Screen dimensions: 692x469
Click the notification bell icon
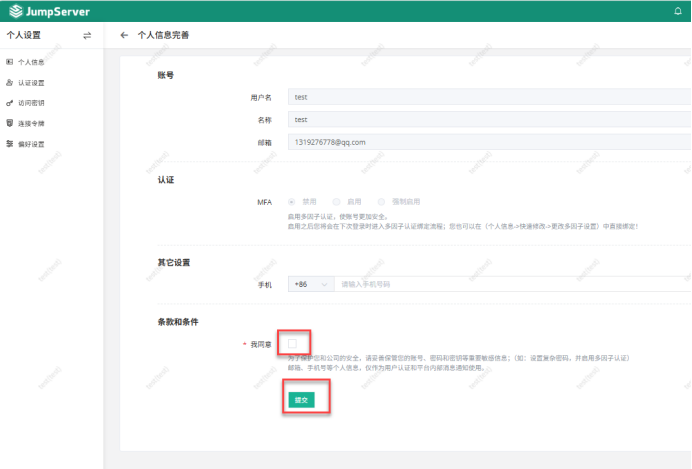(677, 12)
